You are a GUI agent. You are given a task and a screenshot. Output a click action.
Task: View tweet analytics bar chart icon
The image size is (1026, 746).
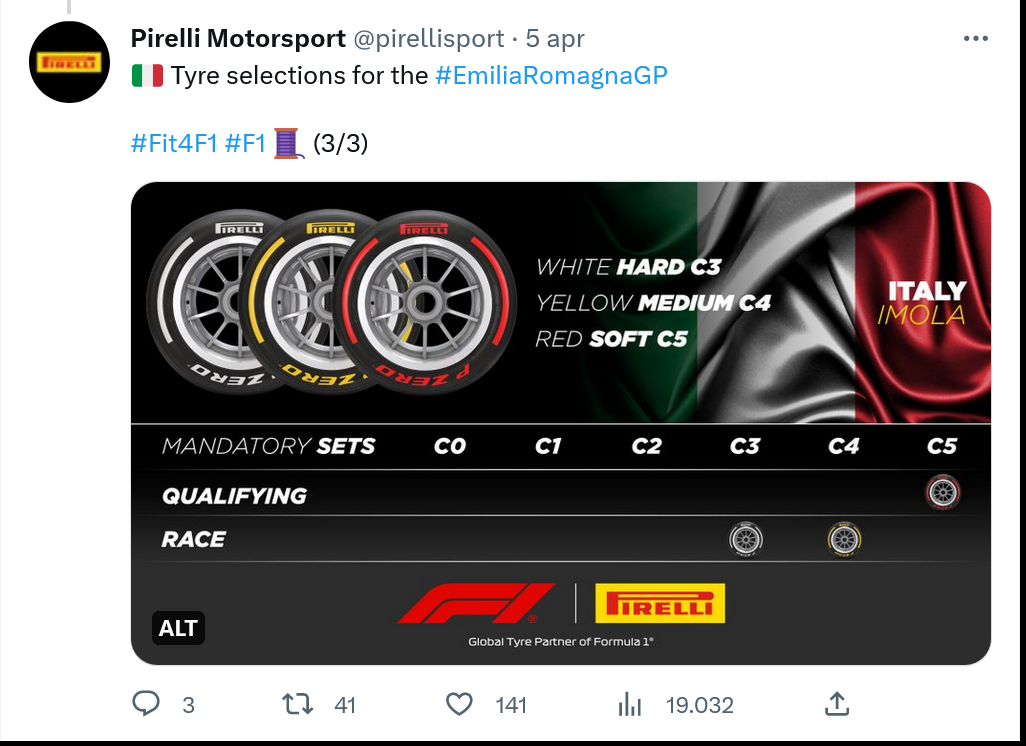(x=629, y=705)
